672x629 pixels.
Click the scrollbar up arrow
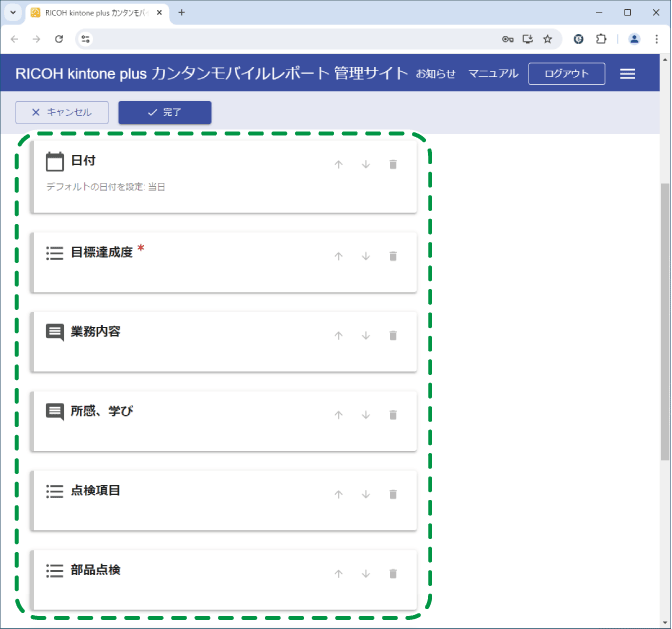tap(665, 60)
